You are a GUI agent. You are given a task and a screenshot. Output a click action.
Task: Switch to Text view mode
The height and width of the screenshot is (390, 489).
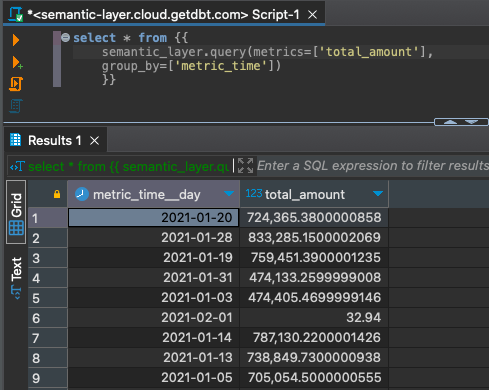click(x=16, y=278)
